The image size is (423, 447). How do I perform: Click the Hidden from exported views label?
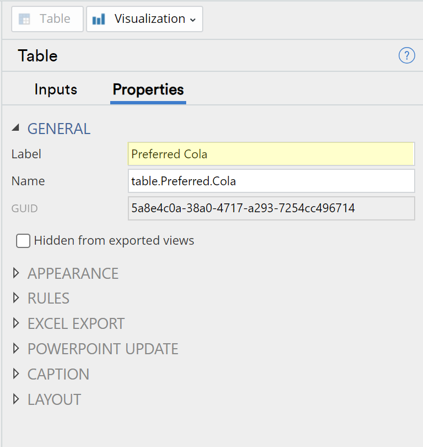pyautogui.click(x=114, y=240)
